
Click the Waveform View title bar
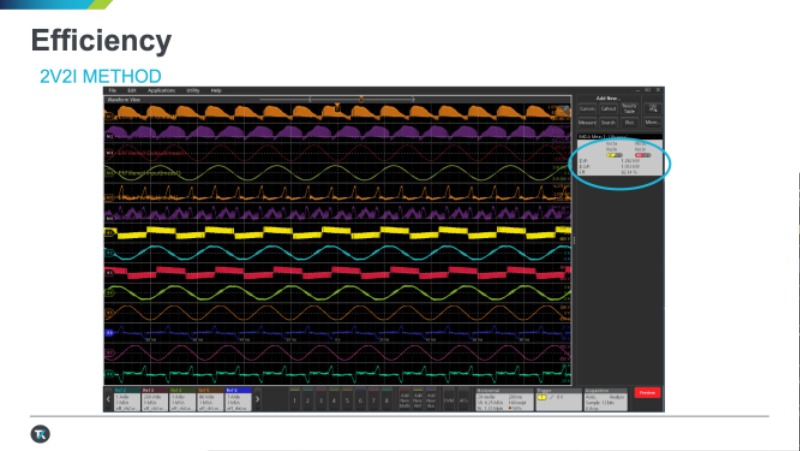[x=338, y=99]
